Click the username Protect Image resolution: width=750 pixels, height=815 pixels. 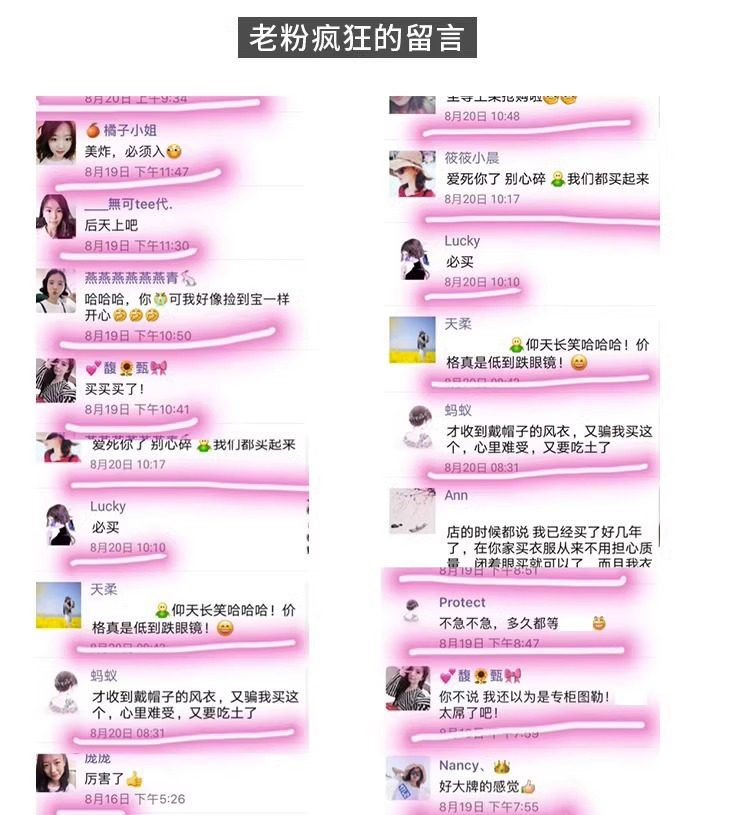(462, 602)
